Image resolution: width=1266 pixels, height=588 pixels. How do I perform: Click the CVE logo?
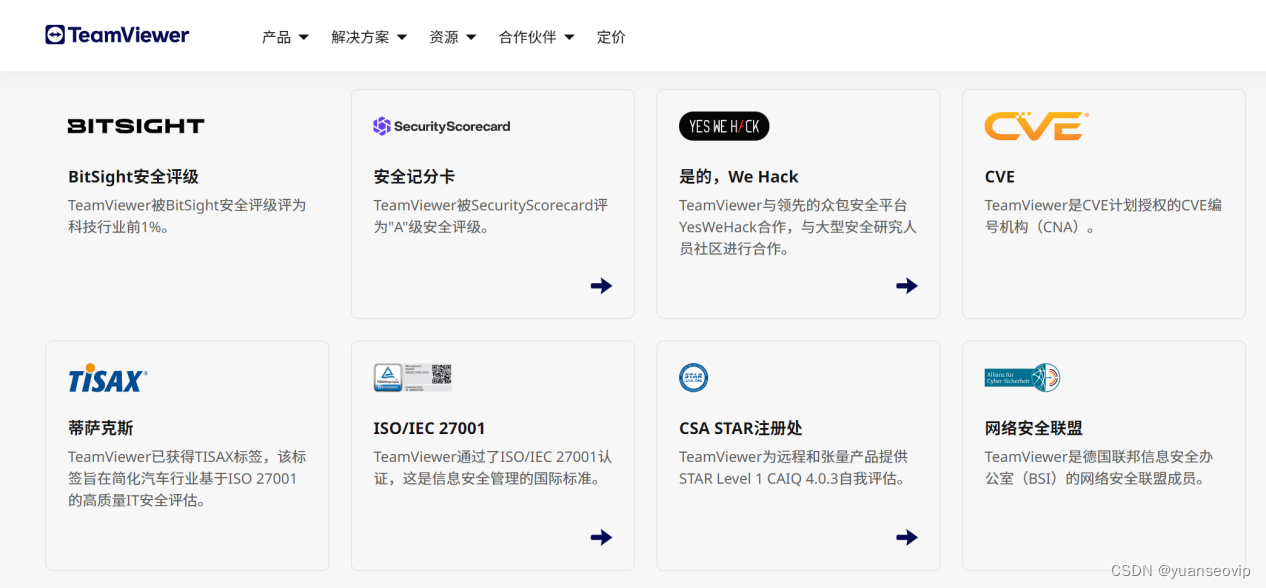(1037, 126)
